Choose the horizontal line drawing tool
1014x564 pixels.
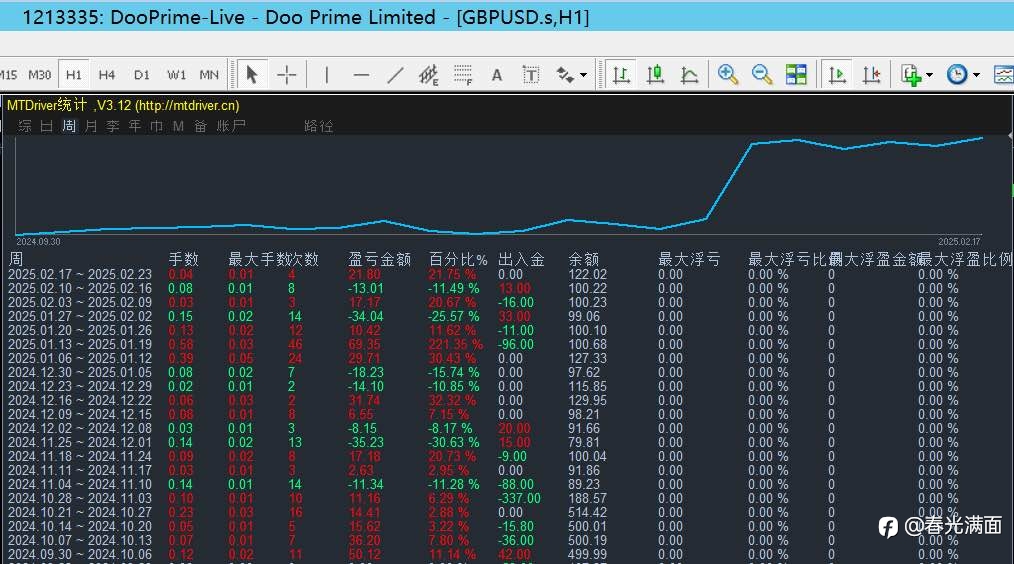[x=361, y=75]
